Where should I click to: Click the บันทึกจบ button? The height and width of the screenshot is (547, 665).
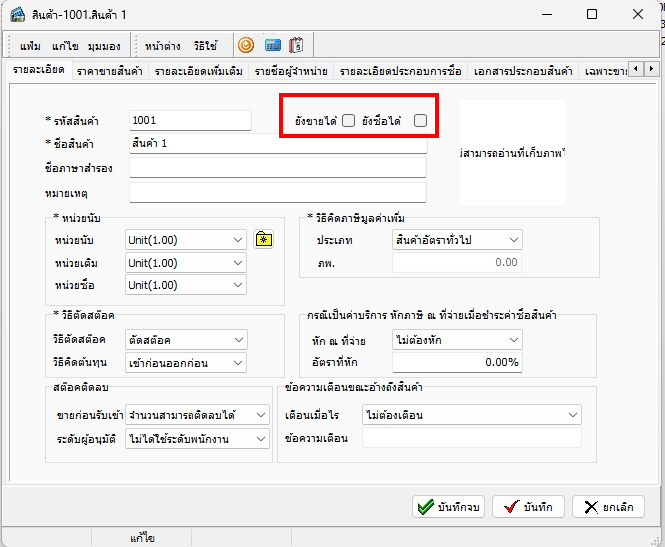pos(449,506)
